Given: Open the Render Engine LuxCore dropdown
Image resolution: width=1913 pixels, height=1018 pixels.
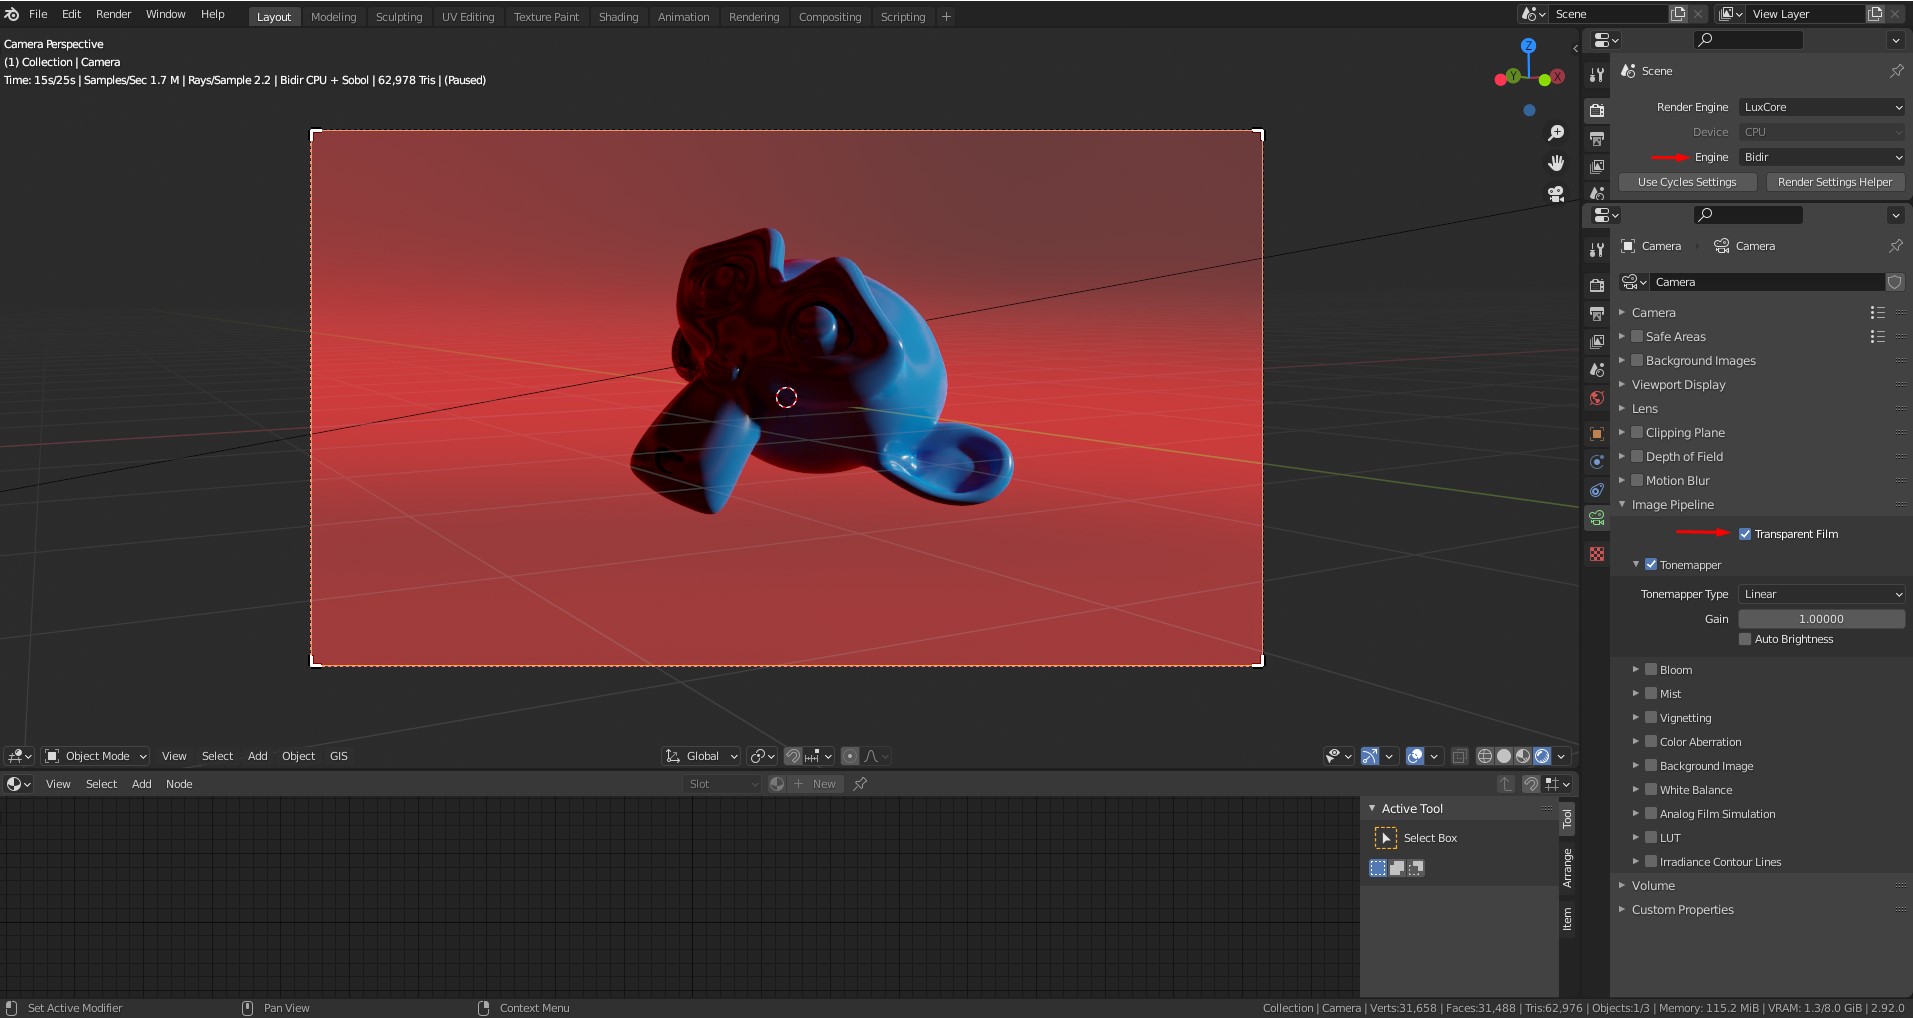Looking at the screenshot, I should pos(1821,107).
